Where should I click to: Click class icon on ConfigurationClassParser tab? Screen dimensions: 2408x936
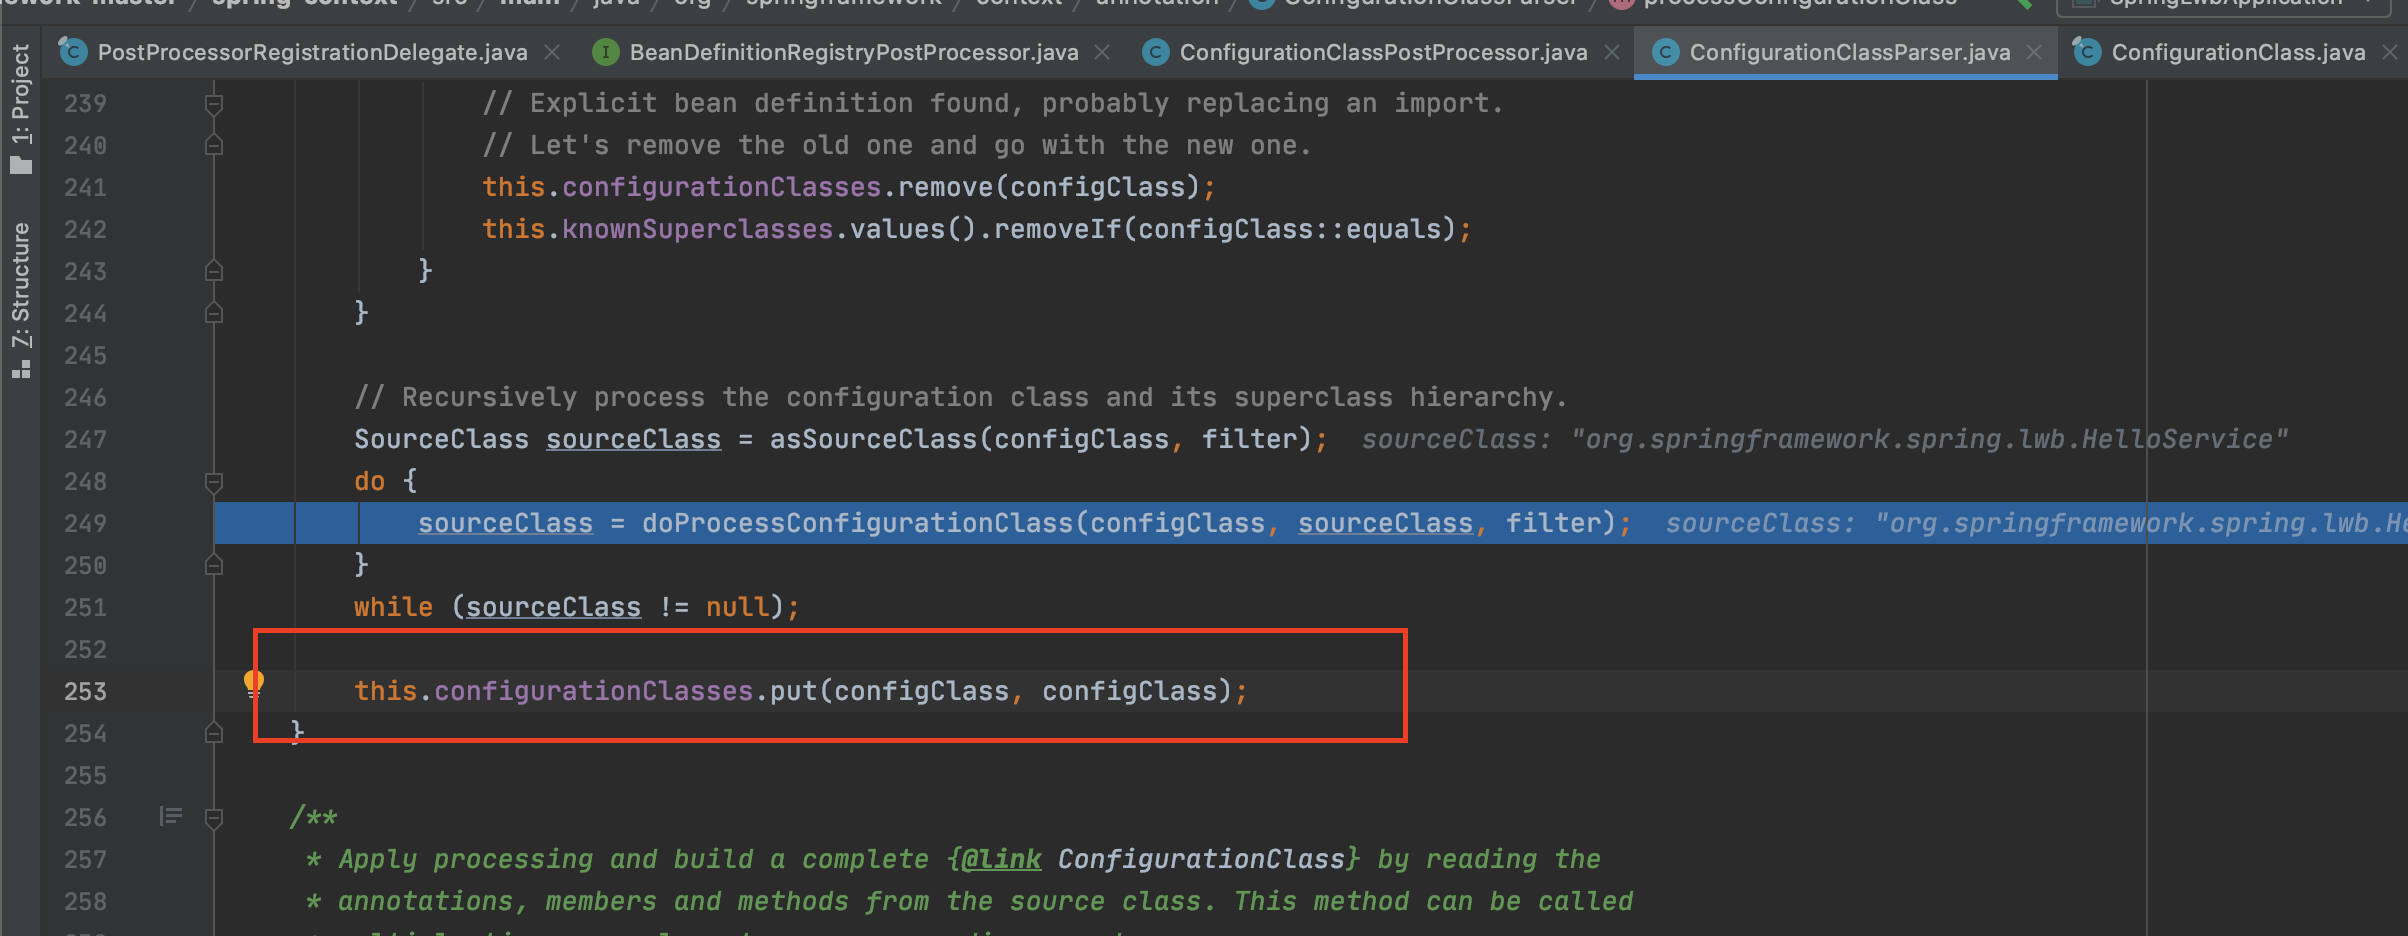(1665, 52)
